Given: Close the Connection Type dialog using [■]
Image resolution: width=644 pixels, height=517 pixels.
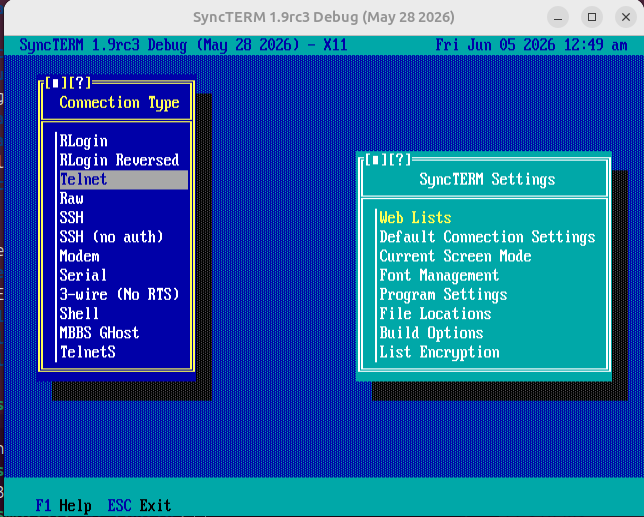Looking at the screenshot, I should (x=55, y=83).
